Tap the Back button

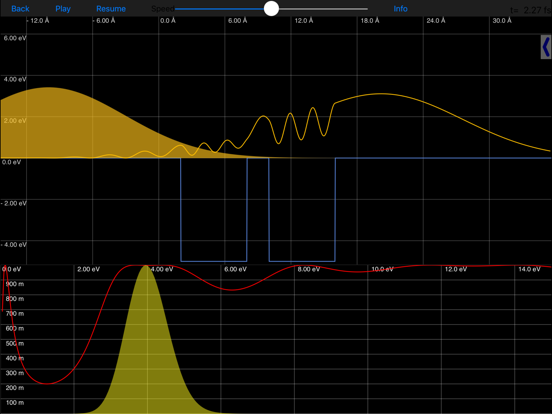tap(20, 9)
